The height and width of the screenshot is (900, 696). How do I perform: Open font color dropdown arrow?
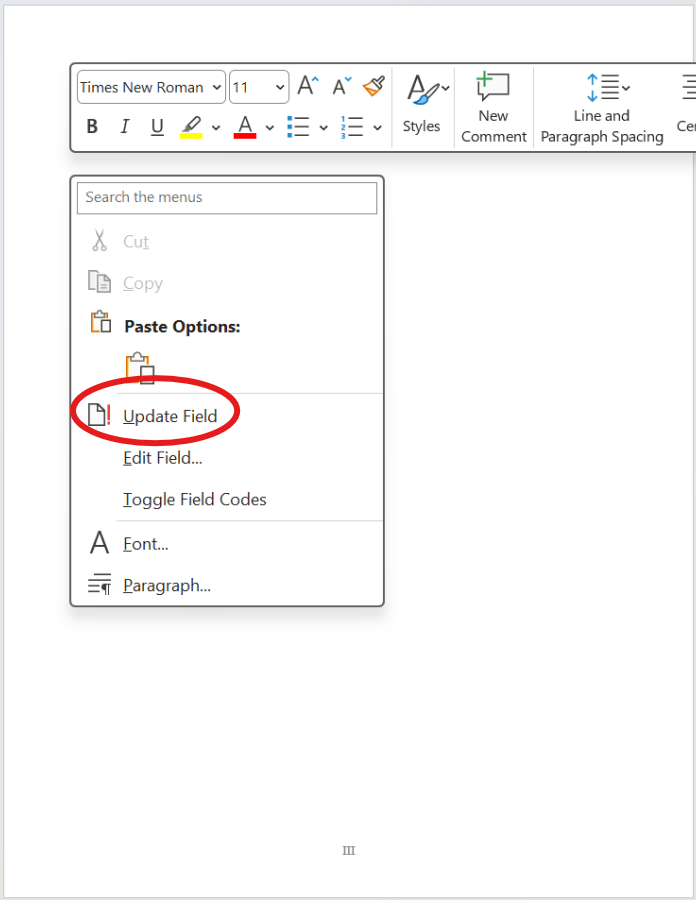coord(270,127)
